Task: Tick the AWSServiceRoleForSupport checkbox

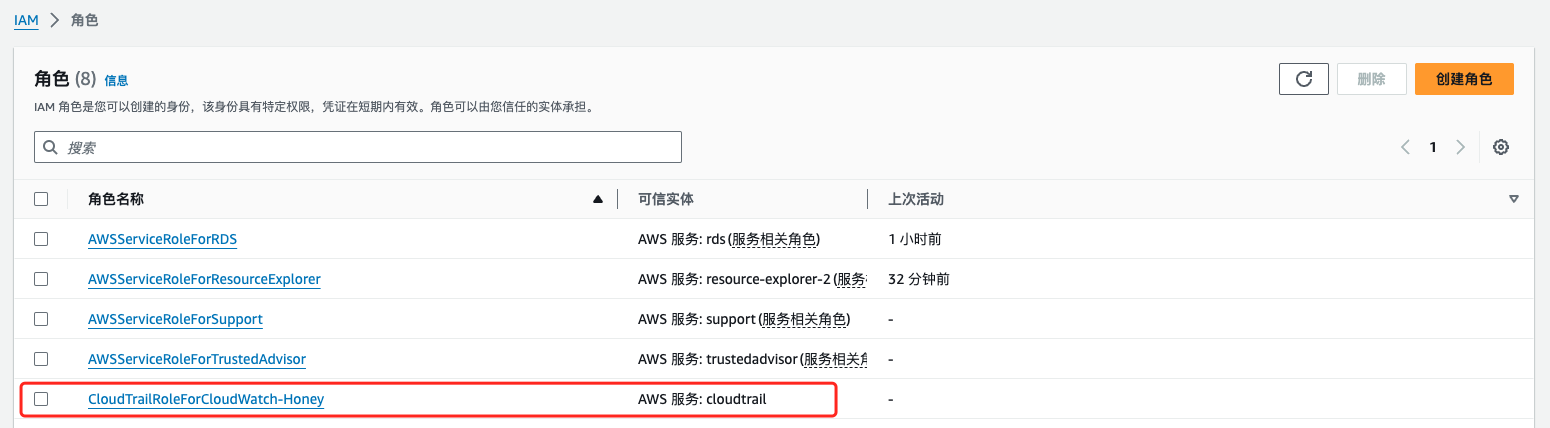Action: coord(41,319)
